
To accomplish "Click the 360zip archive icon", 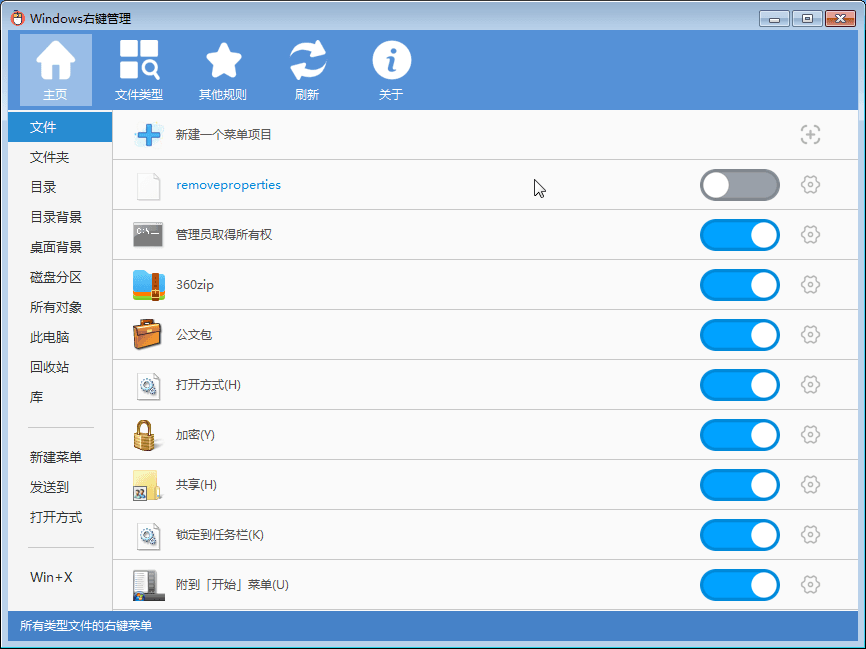I will click(149, 285).
